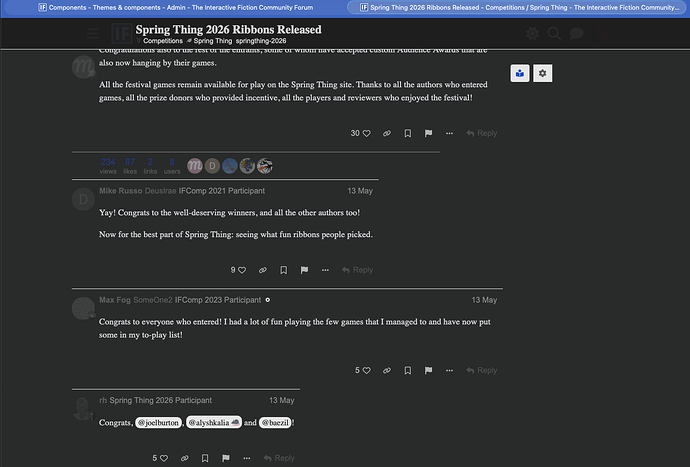
Task: Copy link to Mike Russo's post
Action: [x=263, y=270]
